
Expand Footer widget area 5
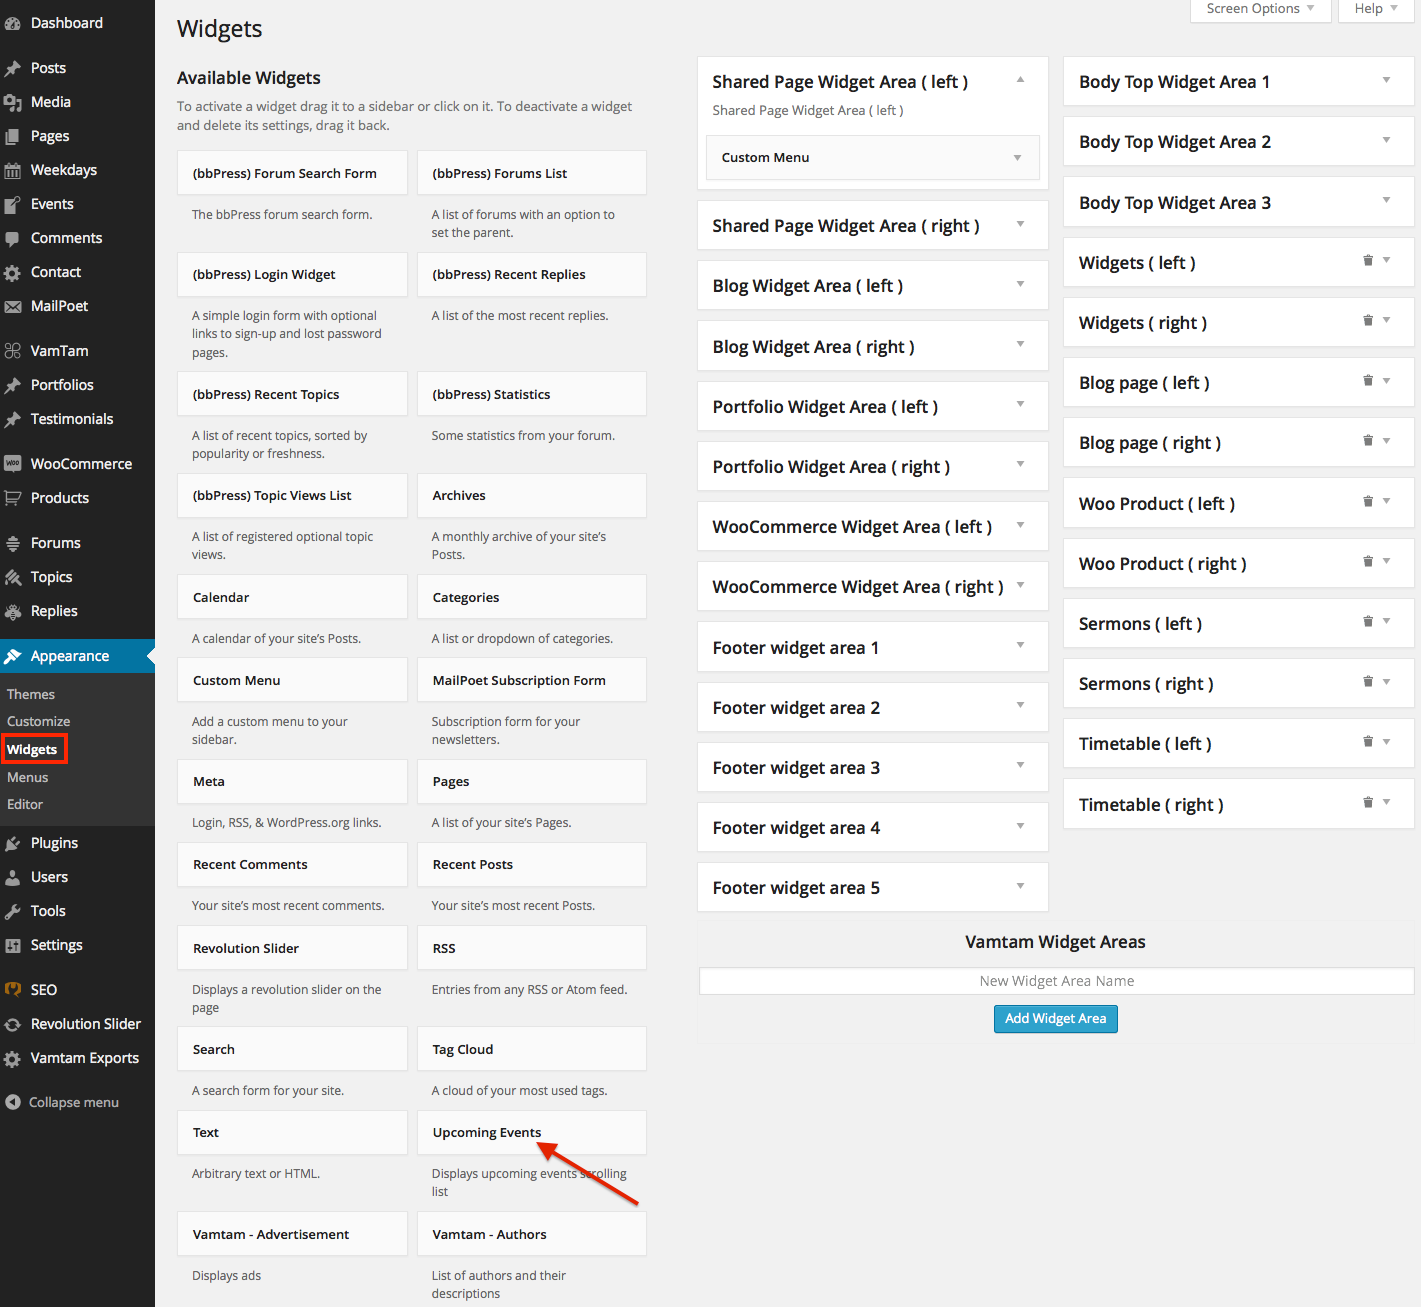1020,886
